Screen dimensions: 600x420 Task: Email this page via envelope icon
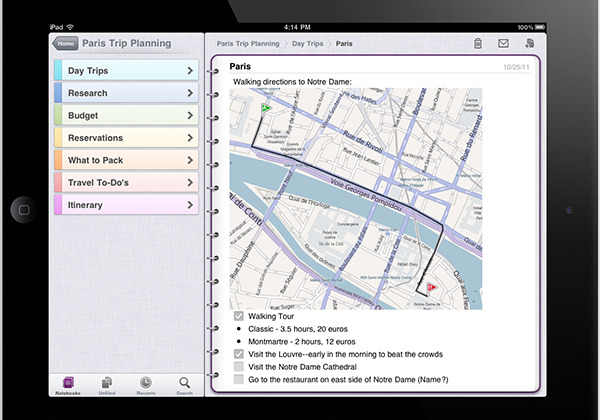pyautogui.click(x=503, y=43)
